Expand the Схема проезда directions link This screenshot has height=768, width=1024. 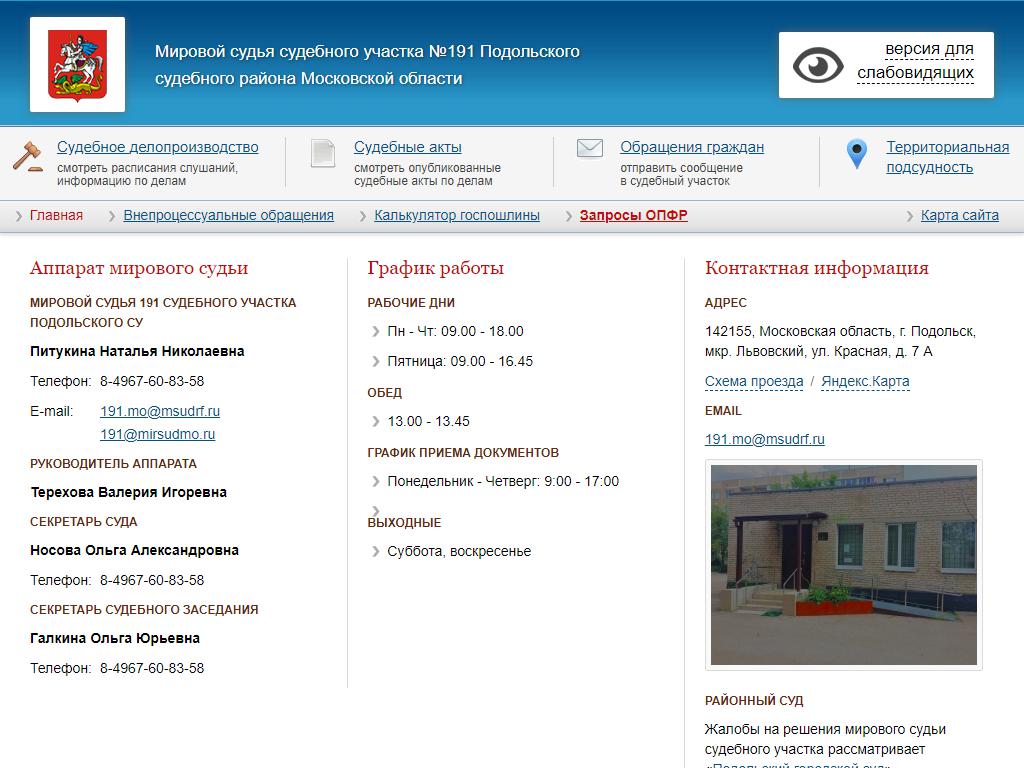(754, 381)
